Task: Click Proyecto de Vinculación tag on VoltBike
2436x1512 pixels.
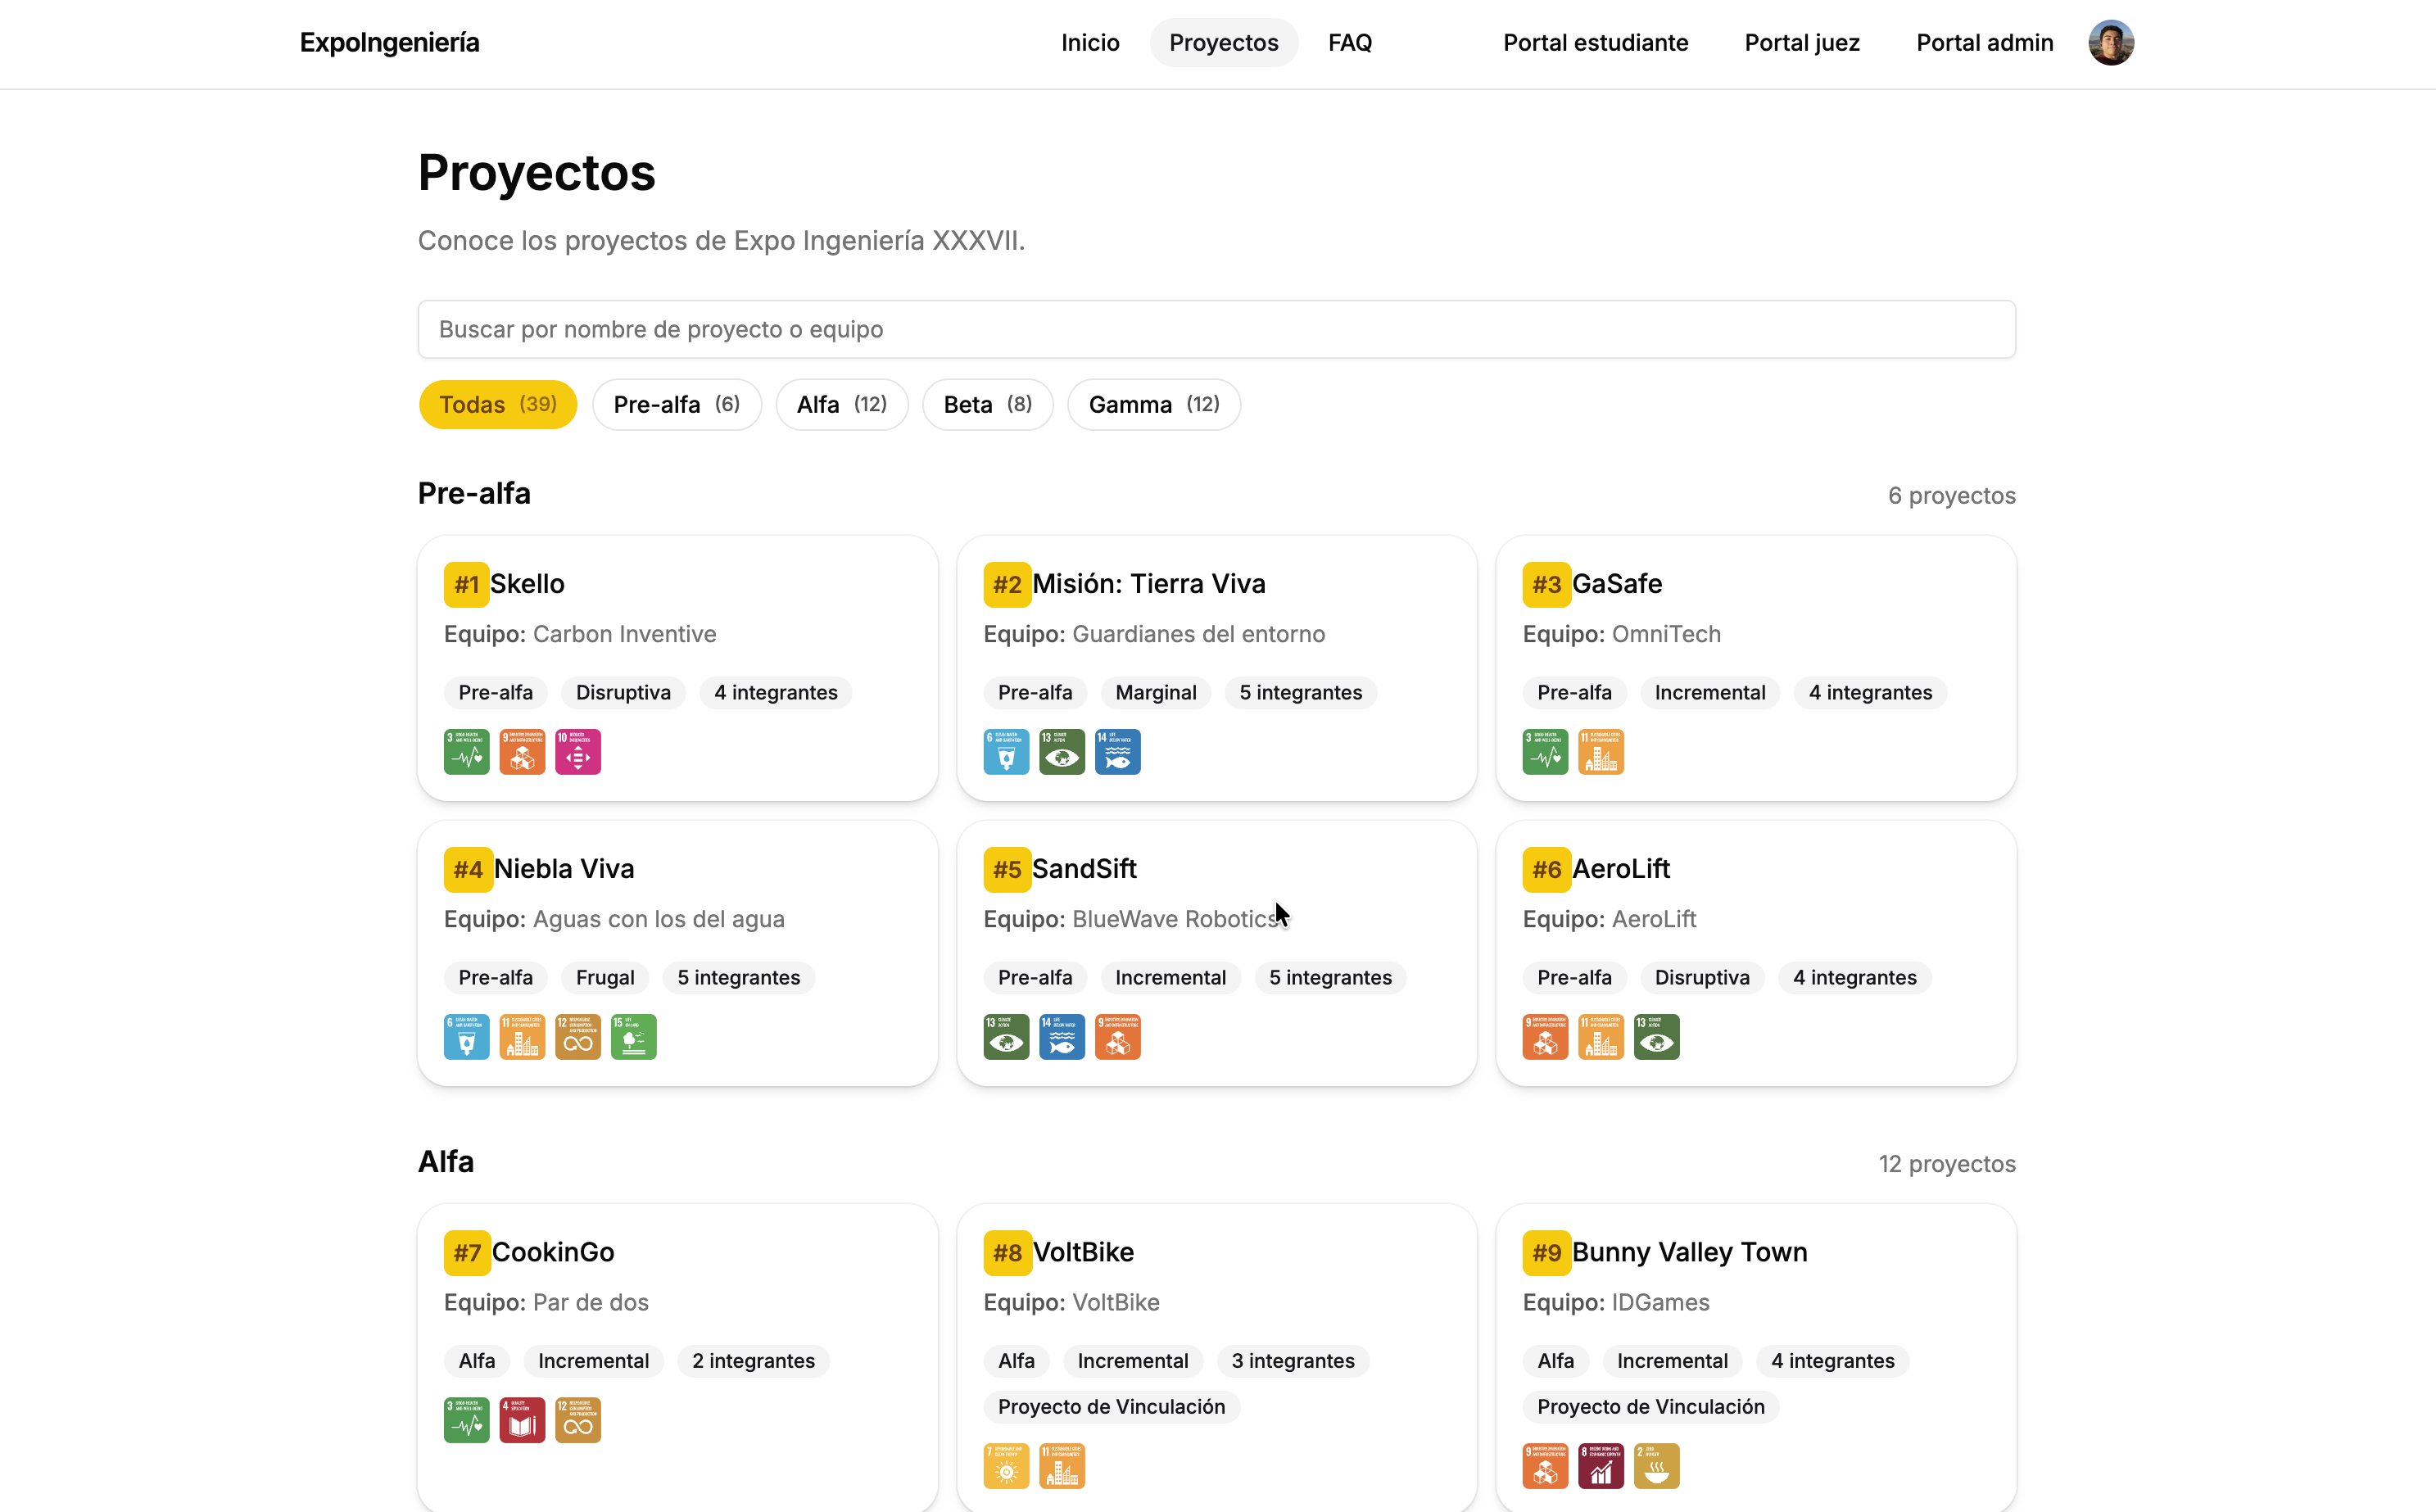Action: (x=1111, y=1406)
